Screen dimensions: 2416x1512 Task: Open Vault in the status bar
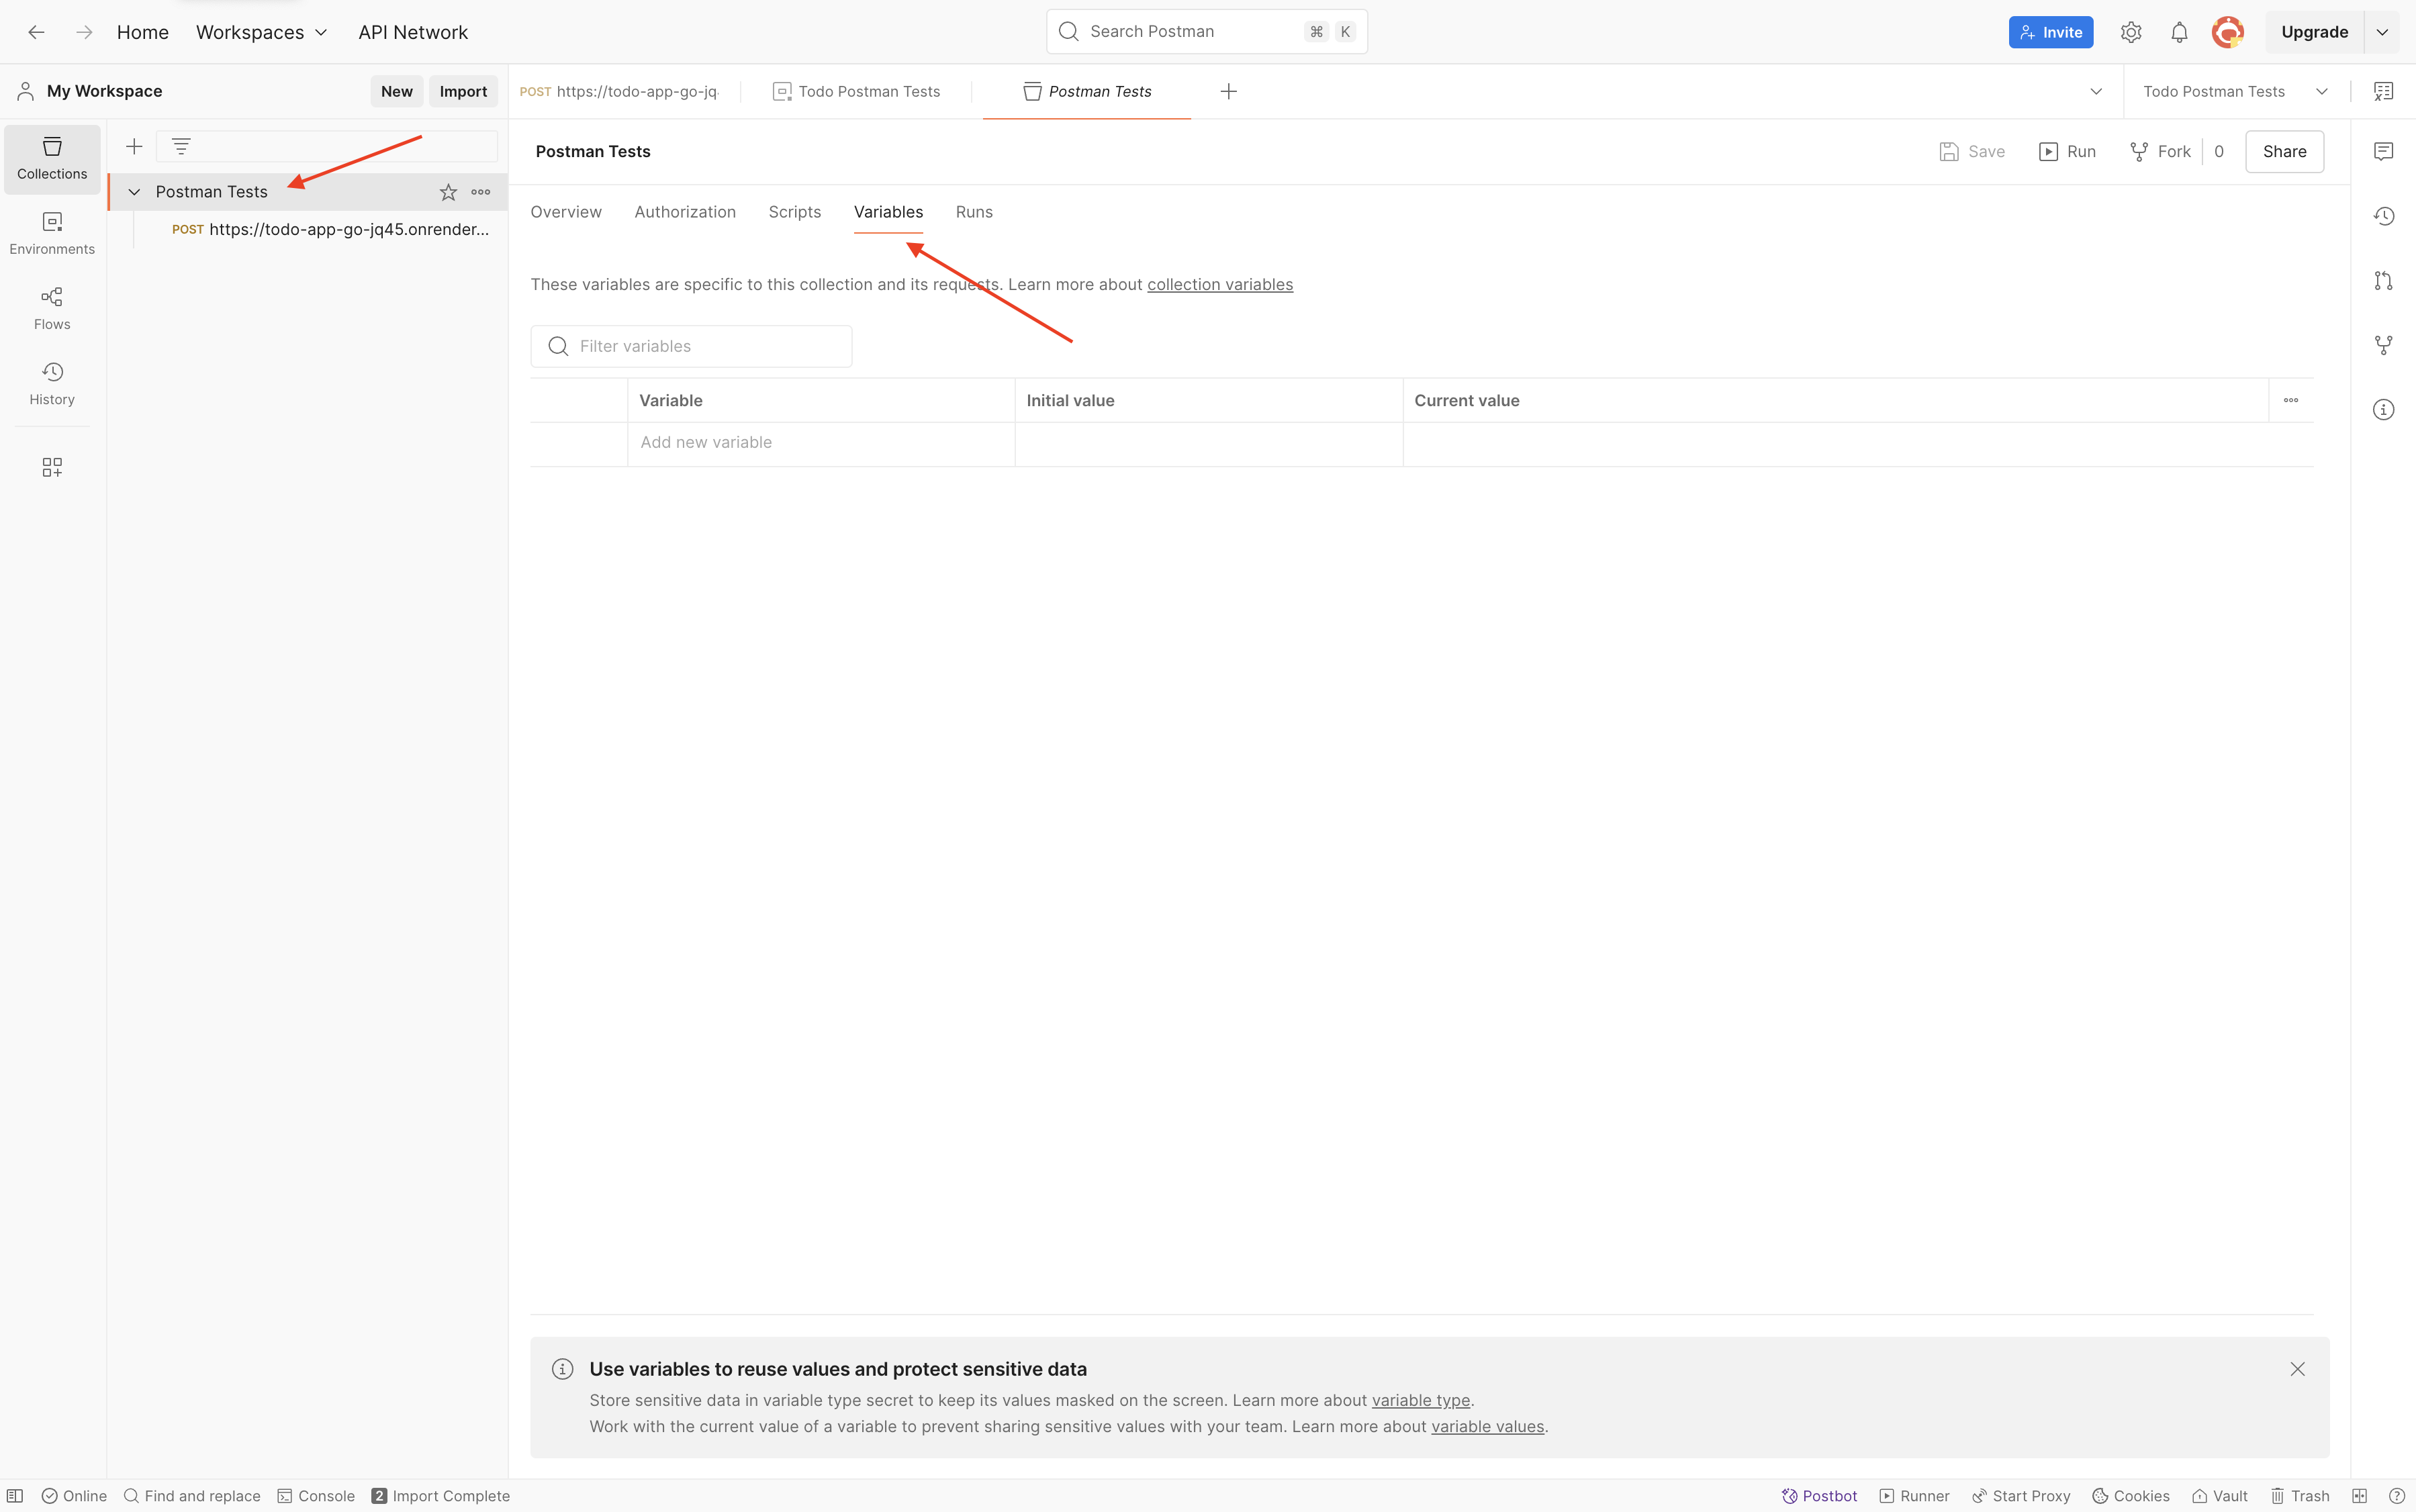click(x=2220, y=1496)
